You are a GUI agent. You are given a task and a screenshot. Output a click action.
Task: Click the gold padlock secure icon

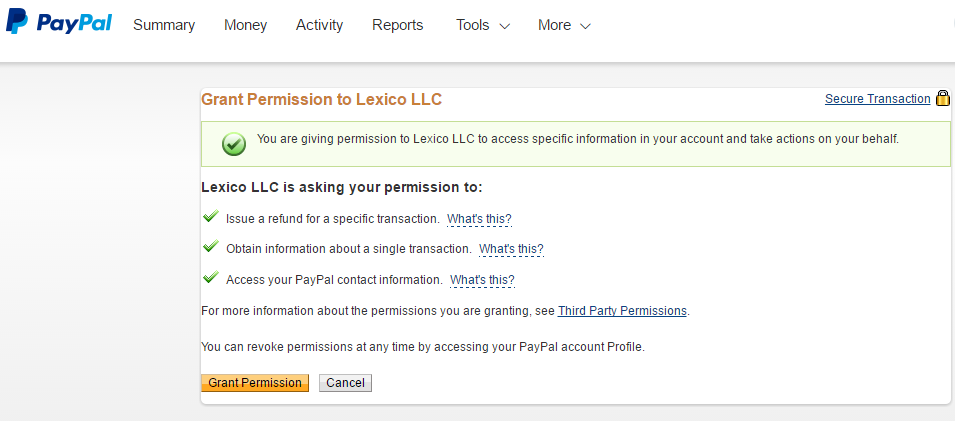pyautogui.click(x=942, y=98)
